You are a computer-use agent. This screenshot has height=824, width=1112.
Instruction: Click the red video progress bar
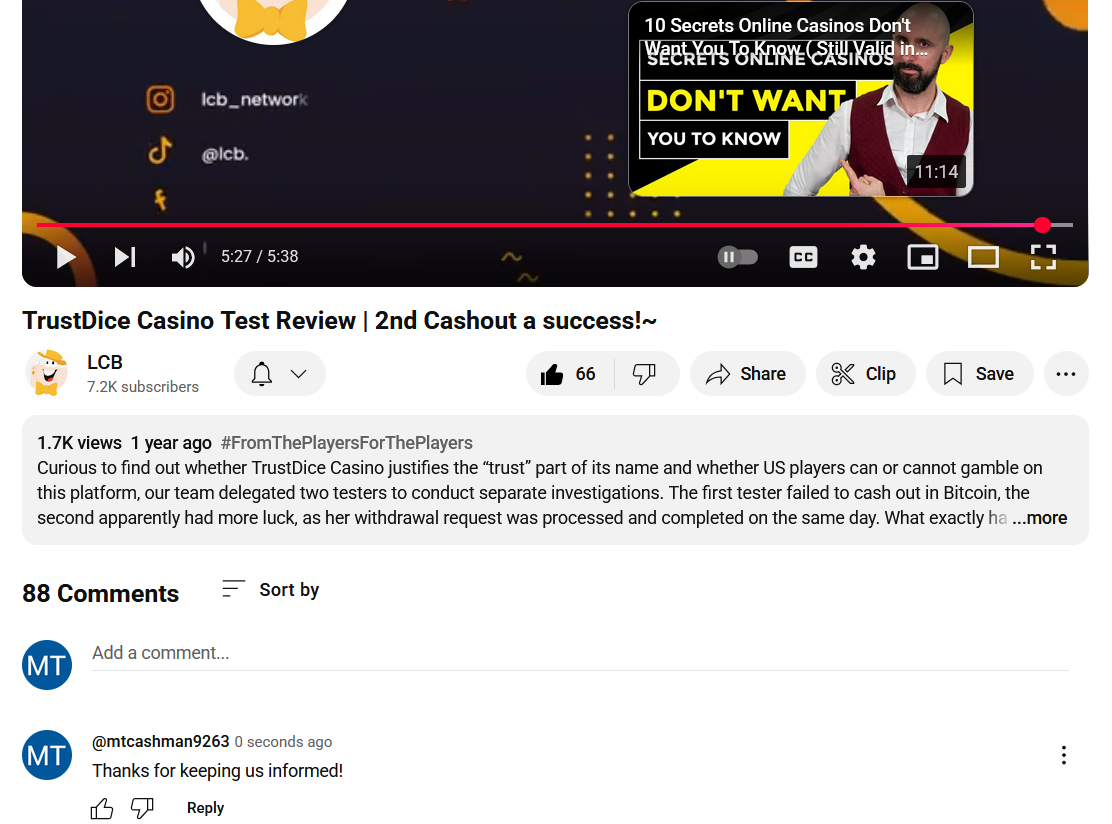[x=539, y=225]
